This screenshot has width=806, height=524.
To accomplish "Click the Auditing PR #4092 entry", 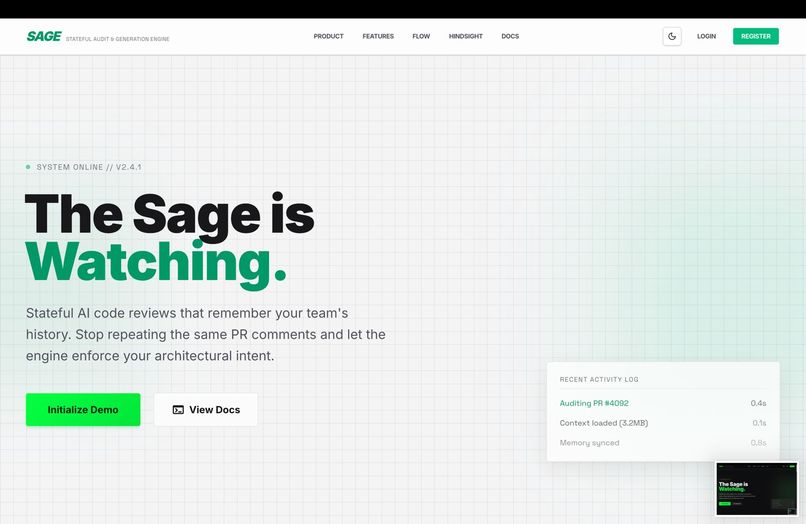I will [594, 403].
